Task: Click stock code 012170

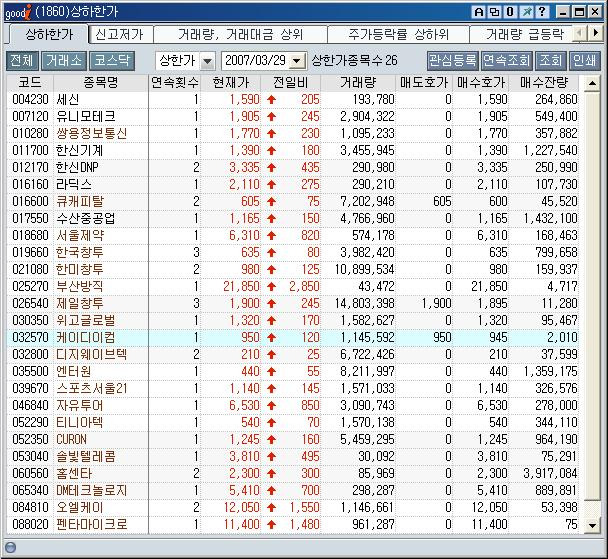Action: tap(30, 167)
